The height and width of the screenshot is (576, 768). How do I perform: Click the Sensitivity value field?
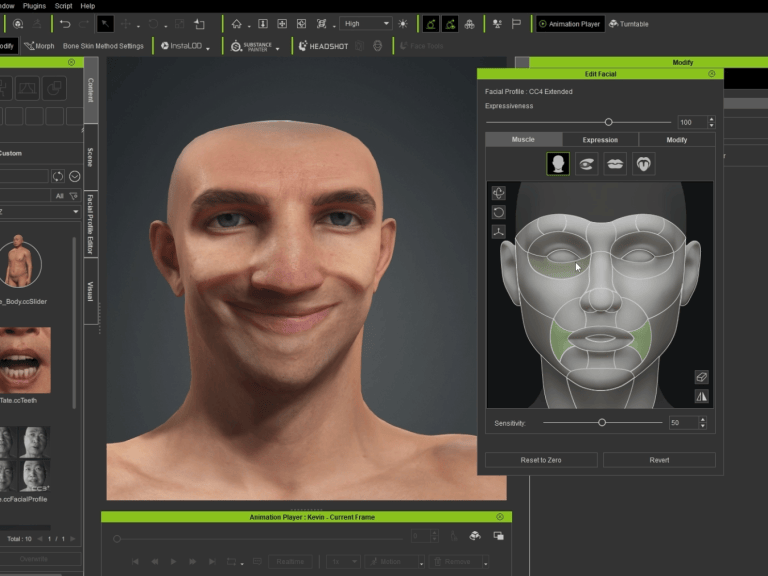pos(684,423)
